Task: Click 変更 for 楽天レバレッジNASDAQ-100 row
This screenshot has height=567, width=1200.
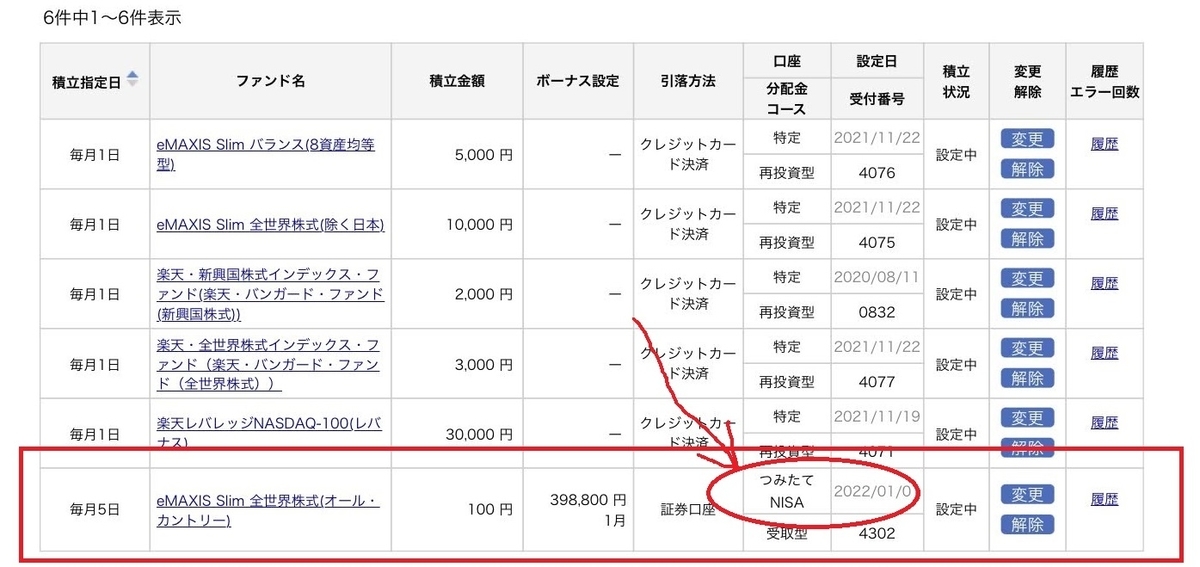Action: [1027, 418]
